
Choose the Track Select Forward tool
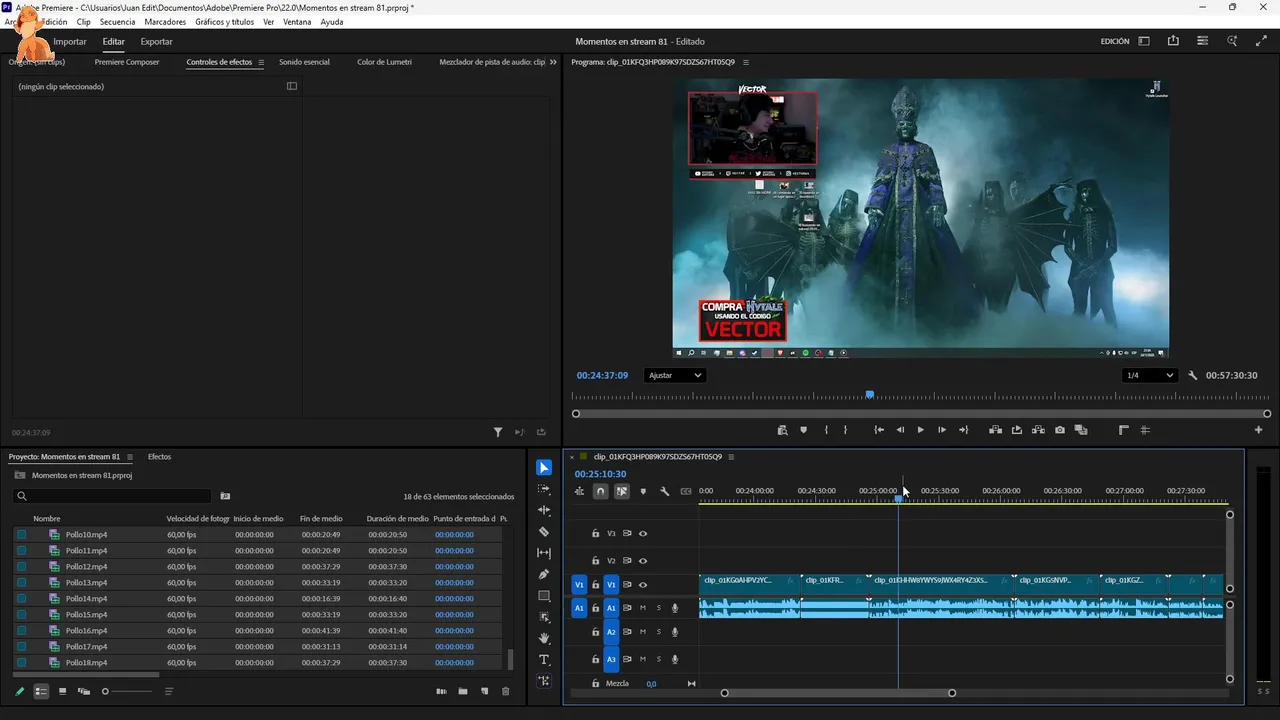click(544, 489)
